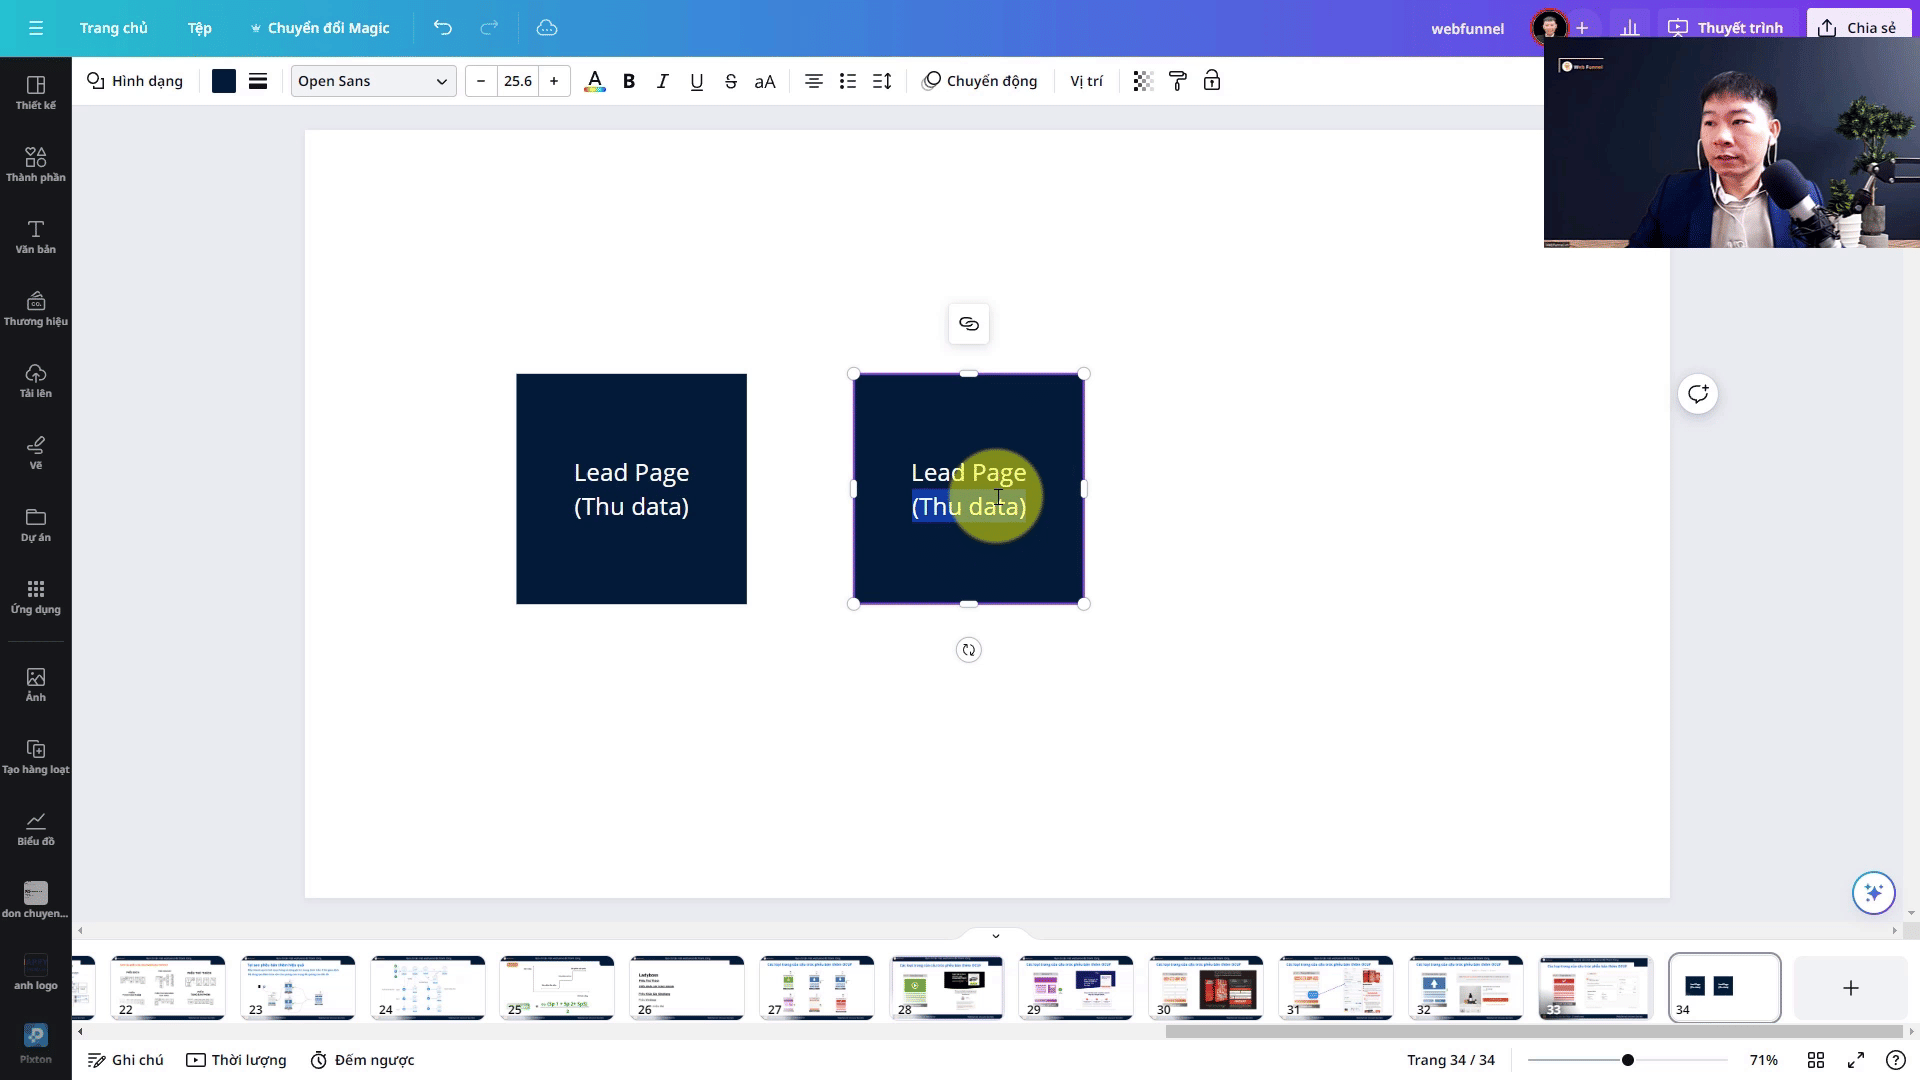Collapse the page thumbnails strip
Image resolution: width=1920 pixels, height=1080 pixels.
[996, 936]
